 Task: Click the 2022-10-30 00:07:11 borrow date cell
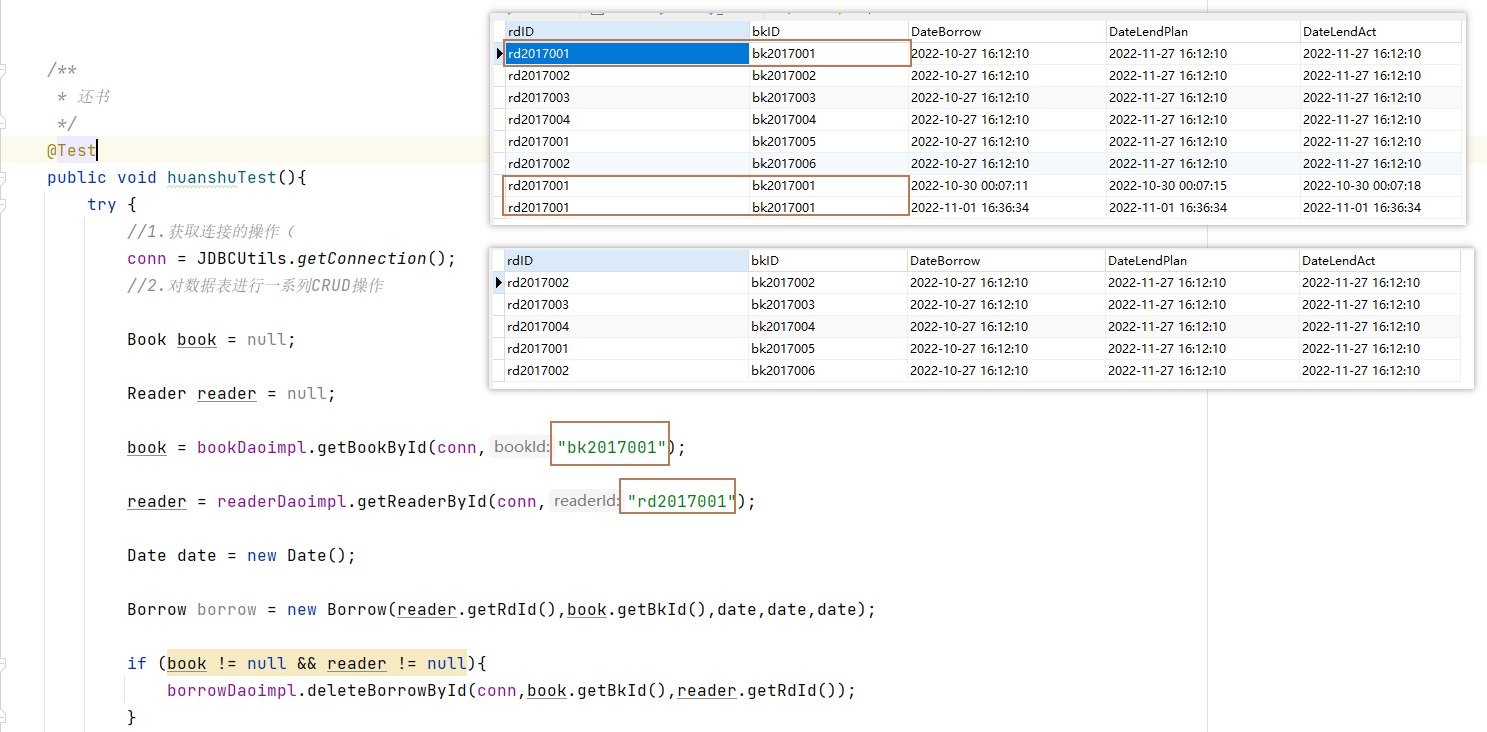pos(1007,185)
